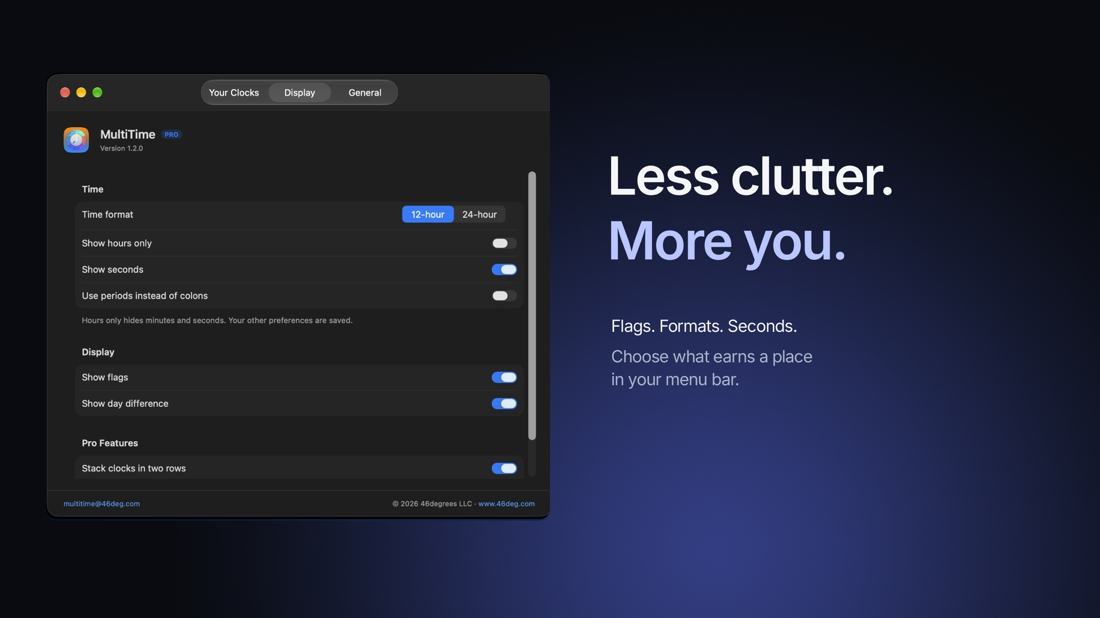Close the MultiTime window with red button
The height and width of the screenshot is (618, 1100).
click(65, 93)
